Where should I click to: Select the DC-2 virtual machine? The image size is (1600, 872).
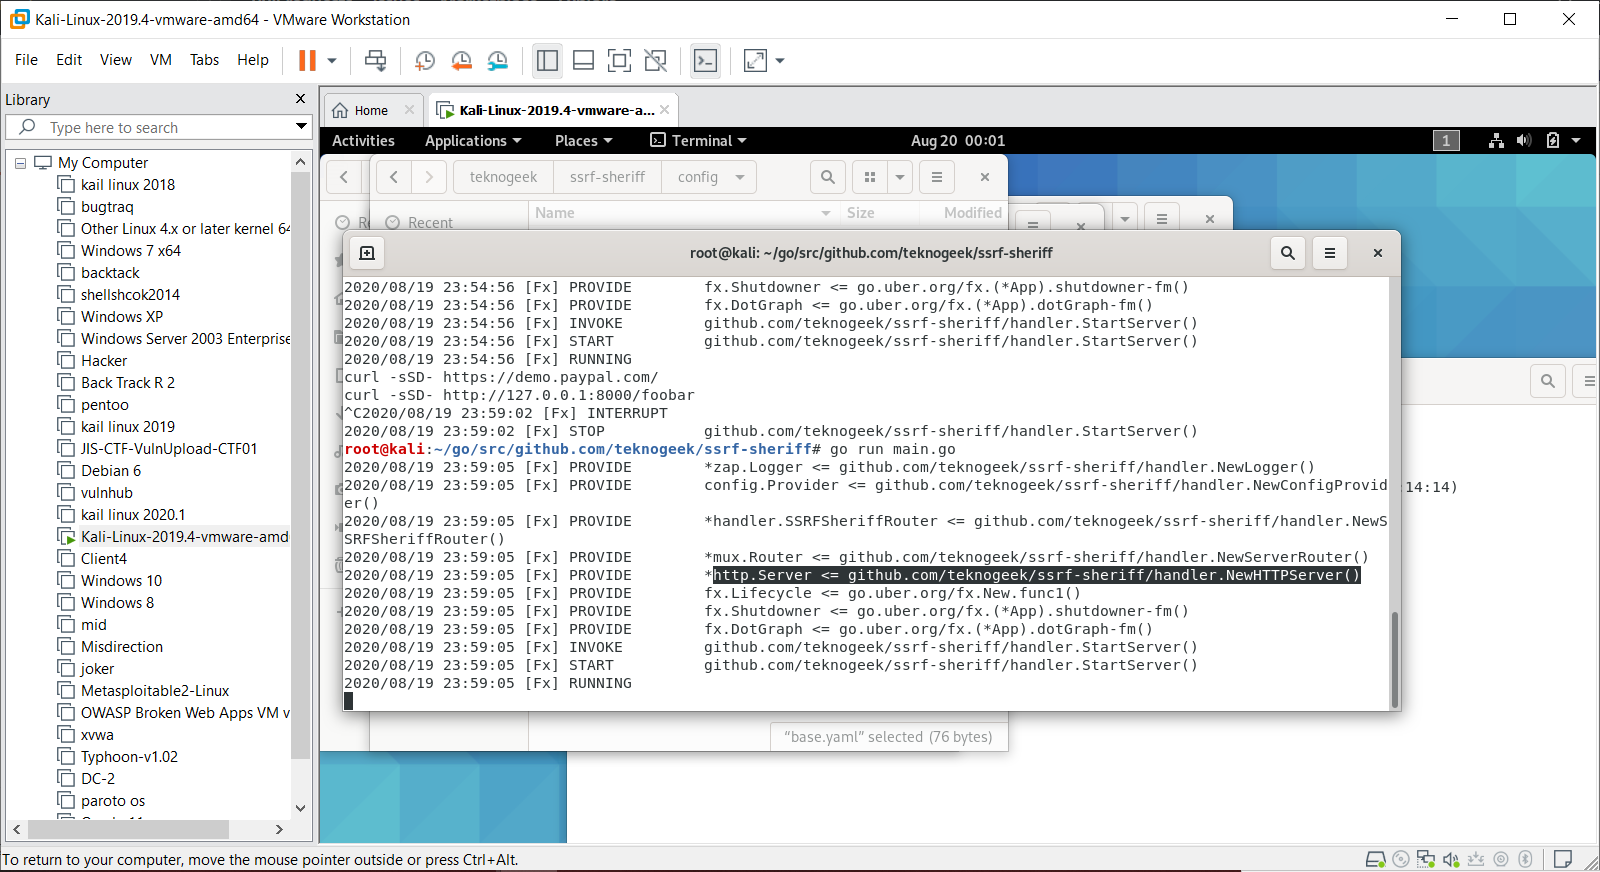(98, 779)
